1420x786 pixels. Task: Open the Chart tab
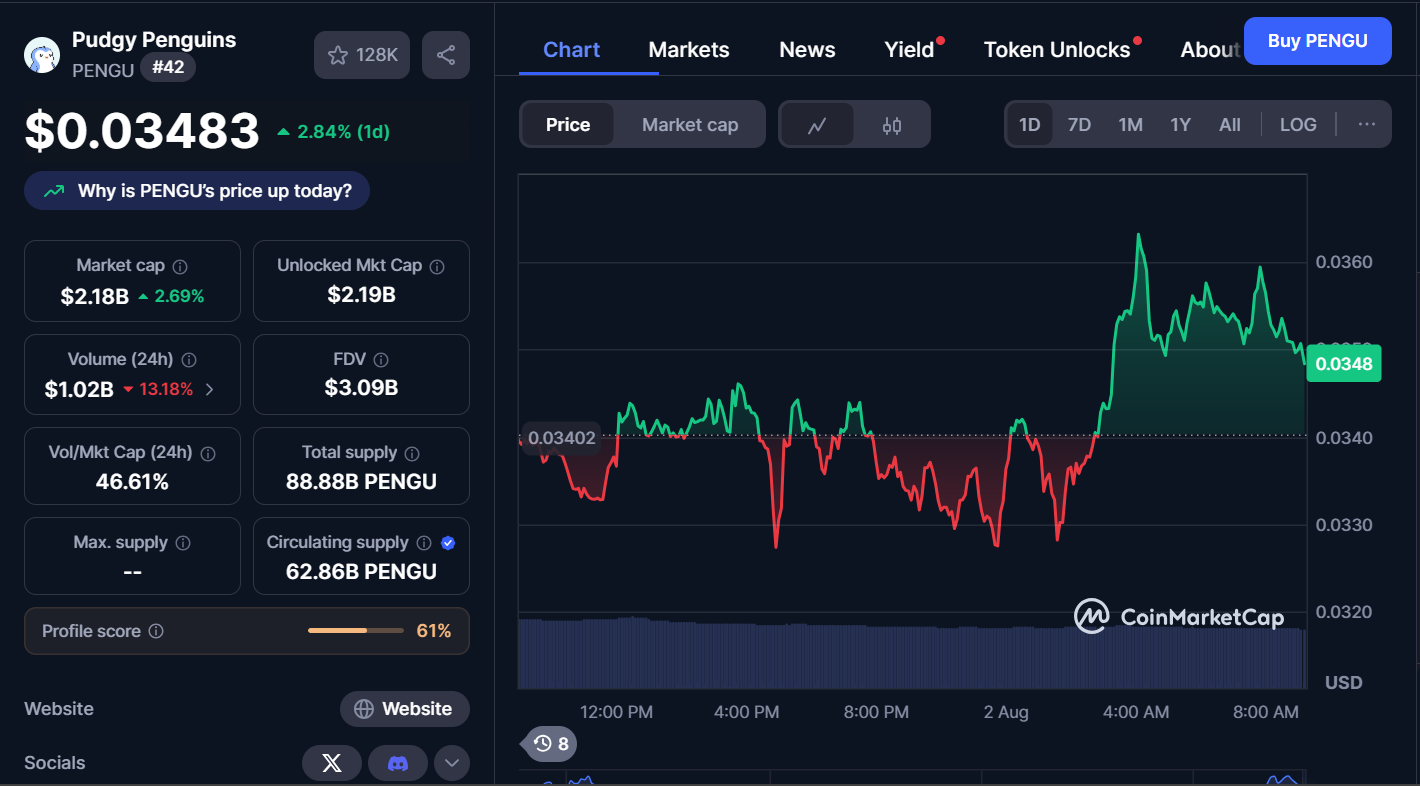coord(572,50)
